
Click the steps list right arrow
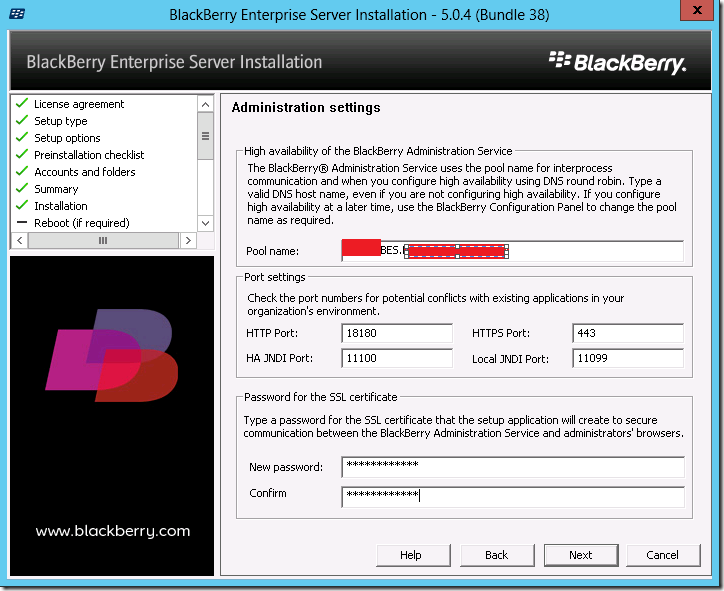[x=188, y=240]
